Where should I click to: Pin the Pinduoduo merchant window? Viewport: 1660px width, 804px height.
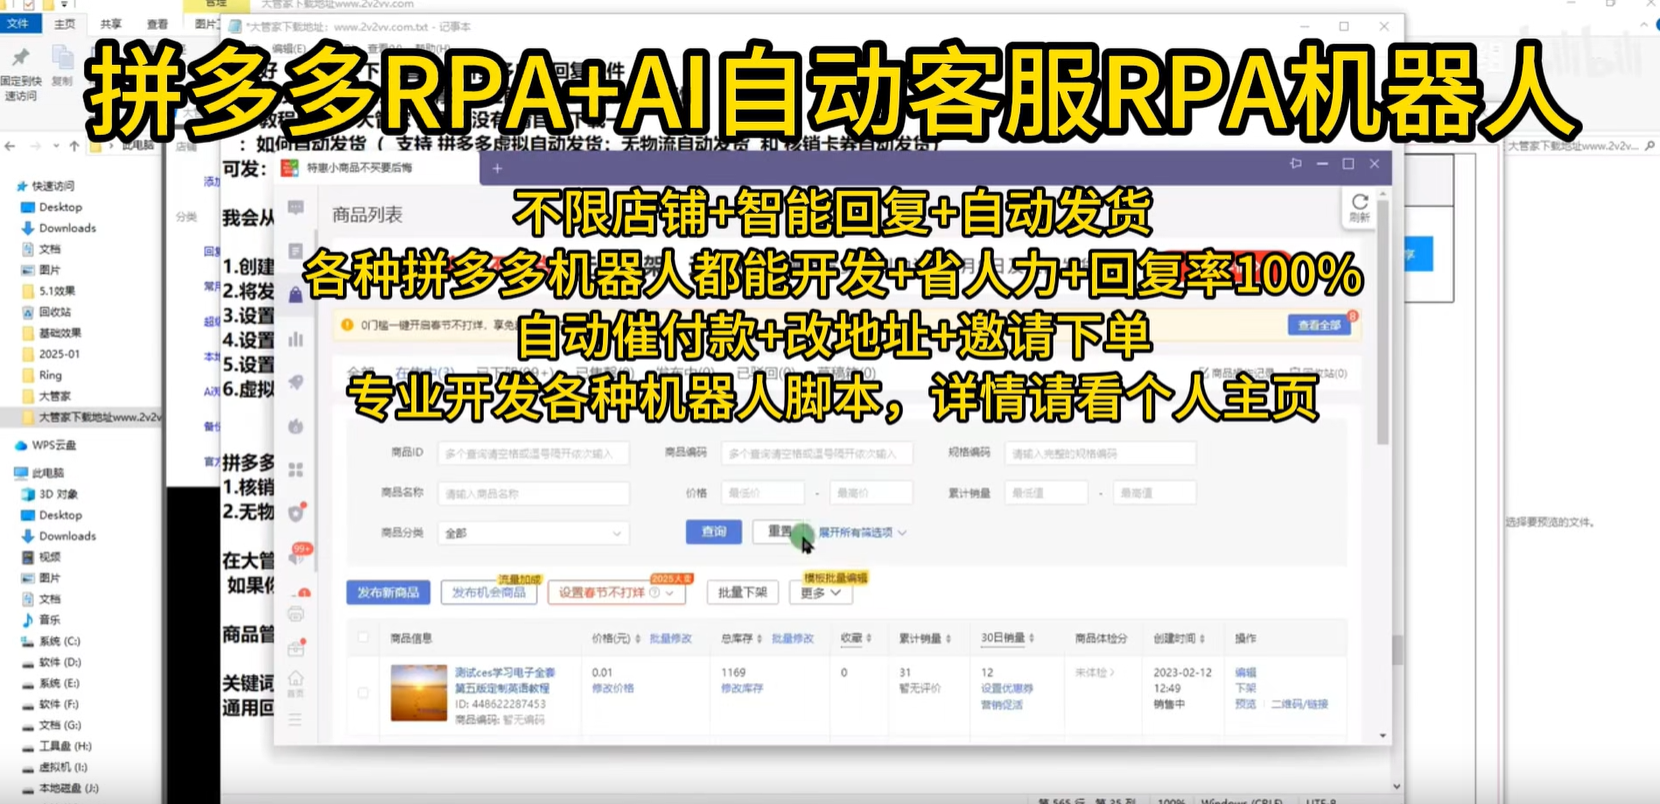coord(1296,164)
